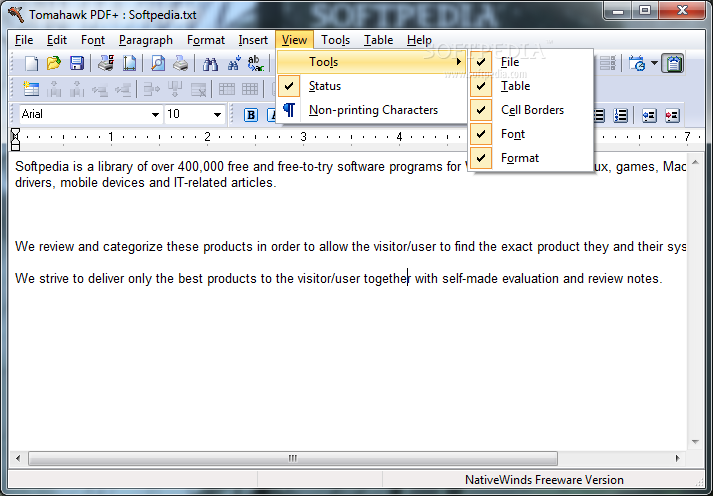Click the horizontal scrollbar left arrow

(18, 458)
